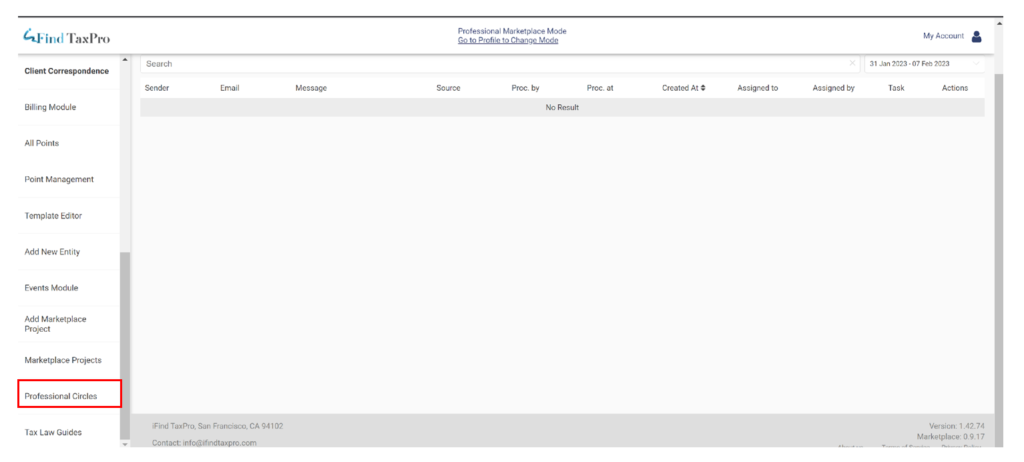Click the sidebar vertical scrollbar thumb

(125, 340)
